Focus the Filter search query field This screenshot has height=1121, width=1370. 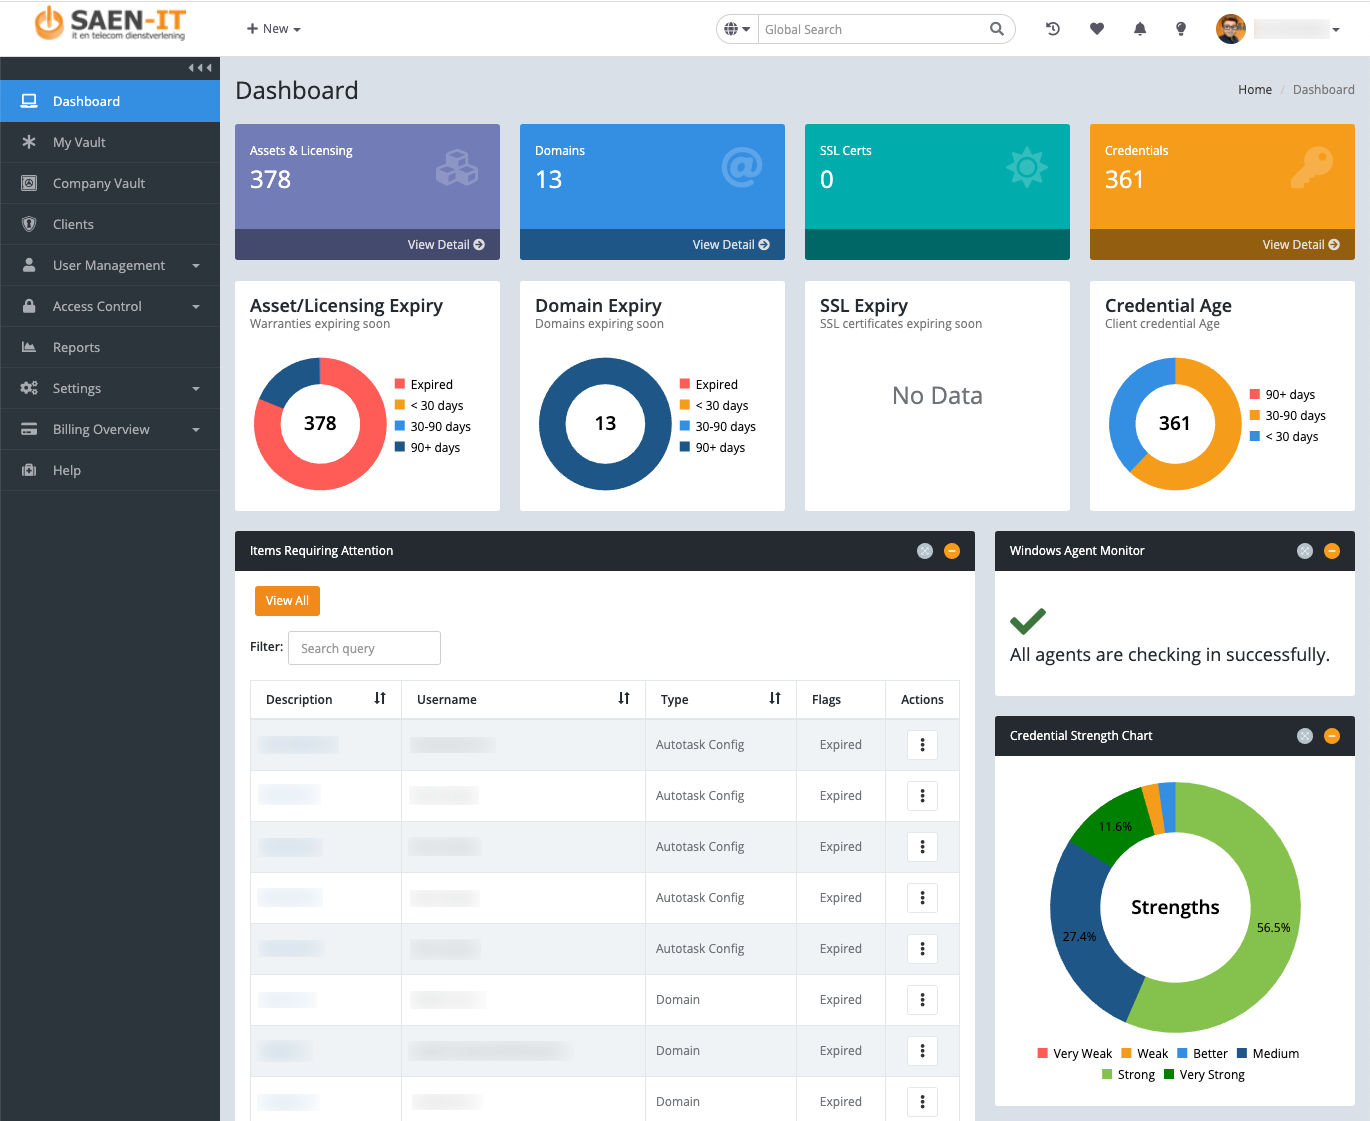pyautogui.click(x=364, y=648)
